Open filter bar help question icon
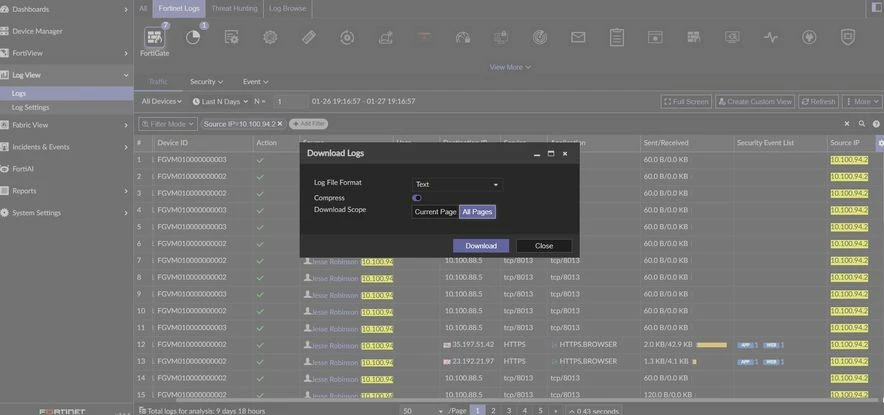The width and height of the screenshot is (884, 415). click(x=876, y=123)
